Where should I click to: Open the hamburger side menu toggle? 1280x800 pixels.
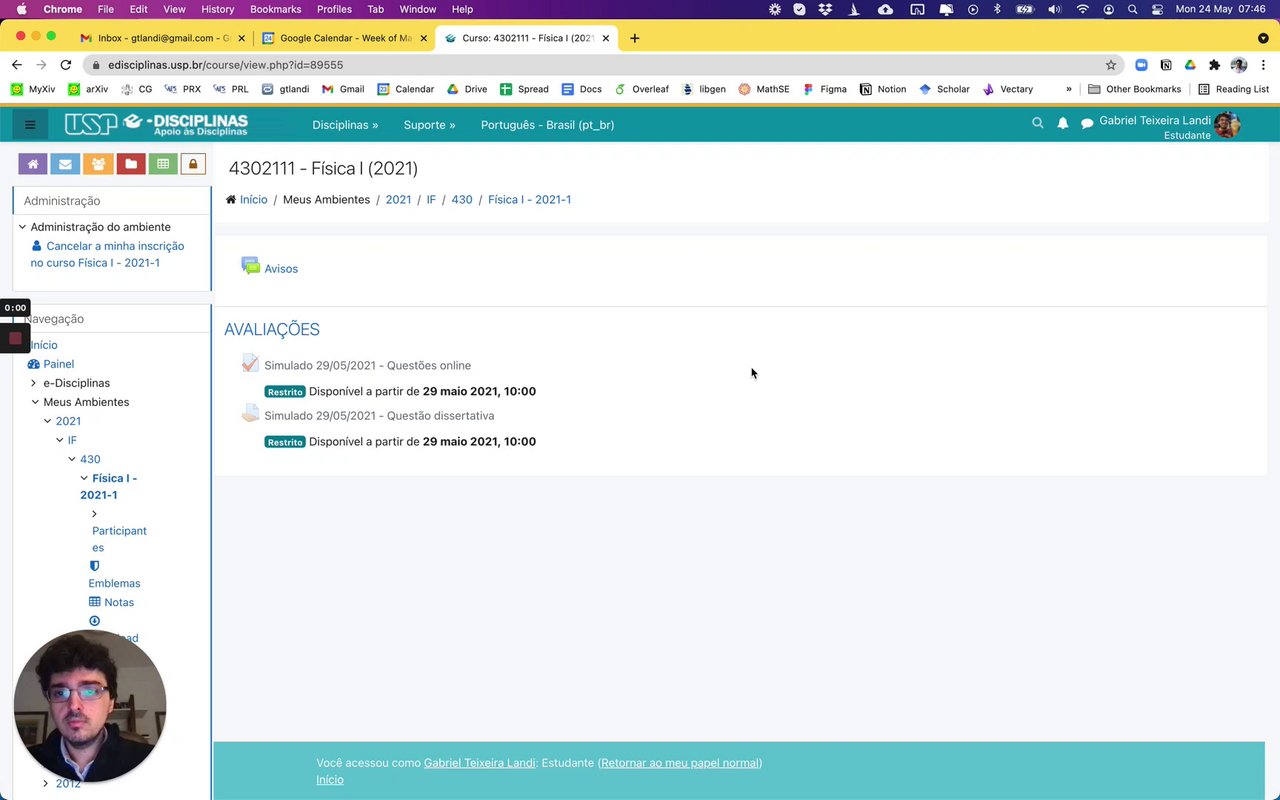point(30,125)
